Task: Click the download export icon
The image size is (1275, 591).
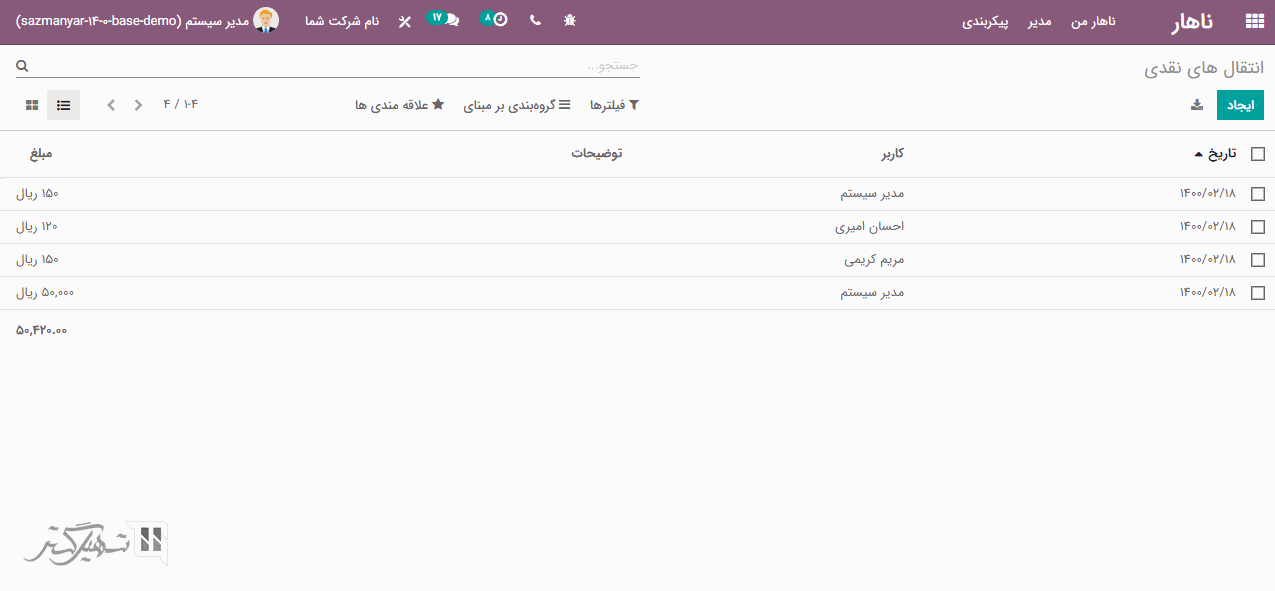Action: pos(1197,105)
